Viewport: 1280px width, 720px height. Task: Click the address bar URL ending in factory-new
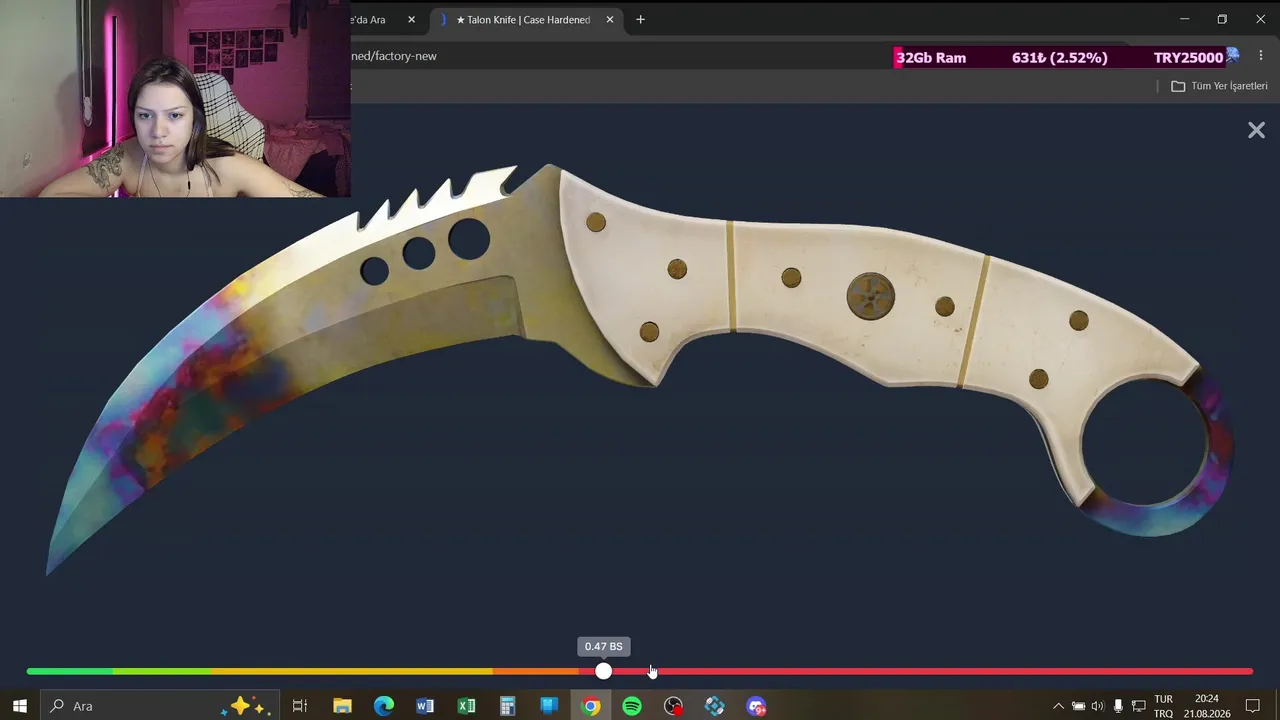coord(394,56)
